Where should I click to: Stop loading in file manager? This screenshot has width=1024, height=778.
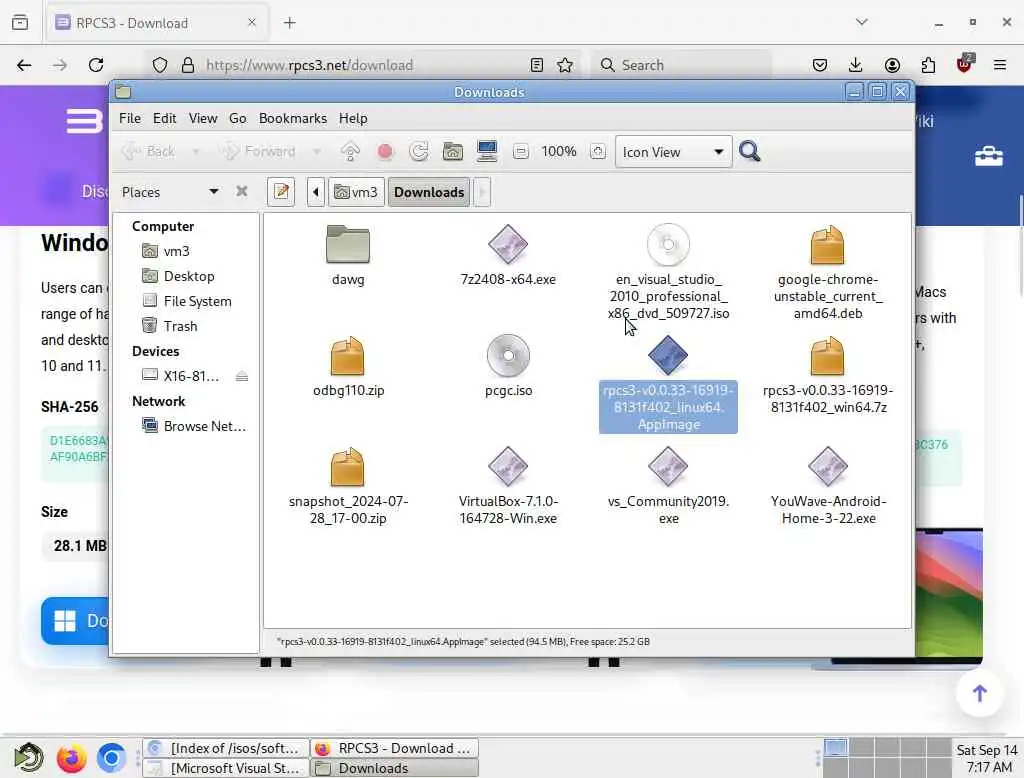coord(385,152)
